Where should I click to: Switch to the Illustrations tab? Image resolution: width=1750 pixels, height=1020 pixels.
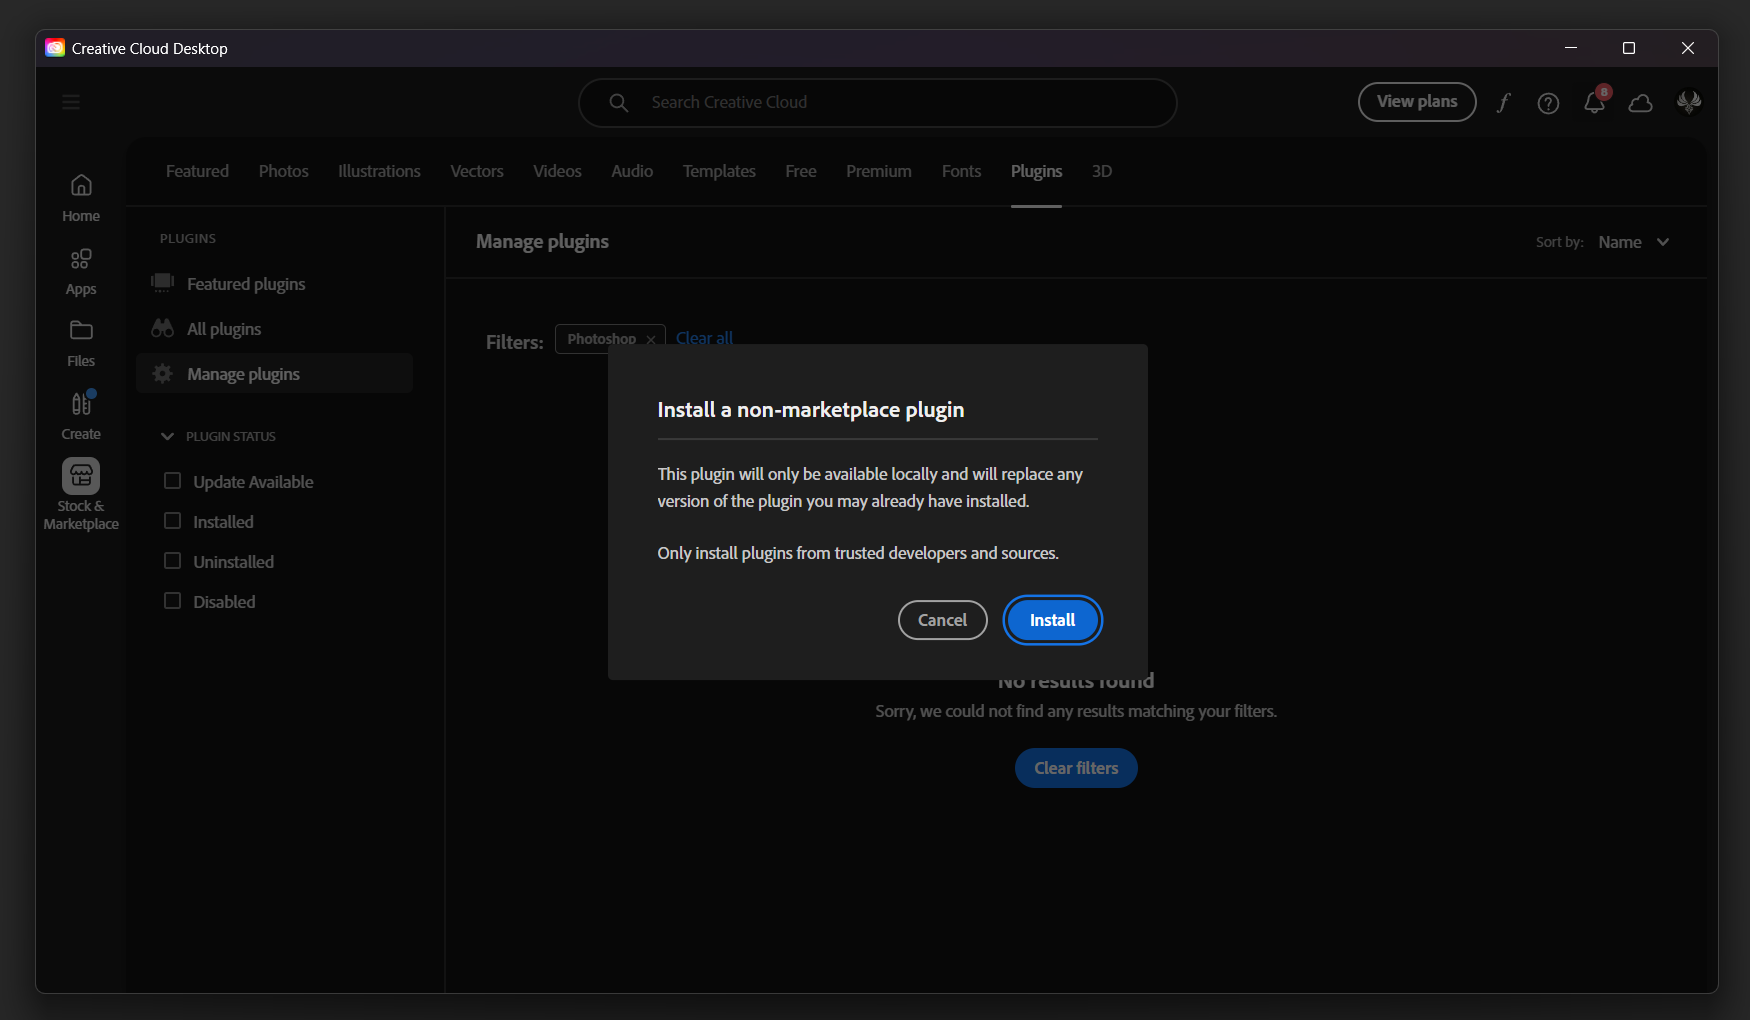click(x=379, y=171)
